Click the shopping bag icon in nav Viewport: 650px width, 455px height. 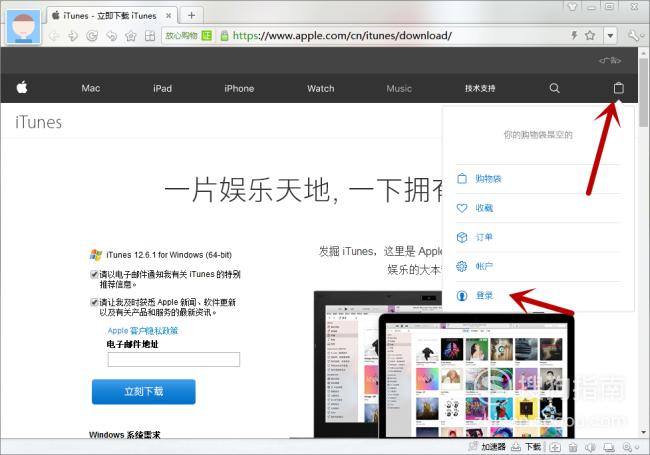pos(618,88)
